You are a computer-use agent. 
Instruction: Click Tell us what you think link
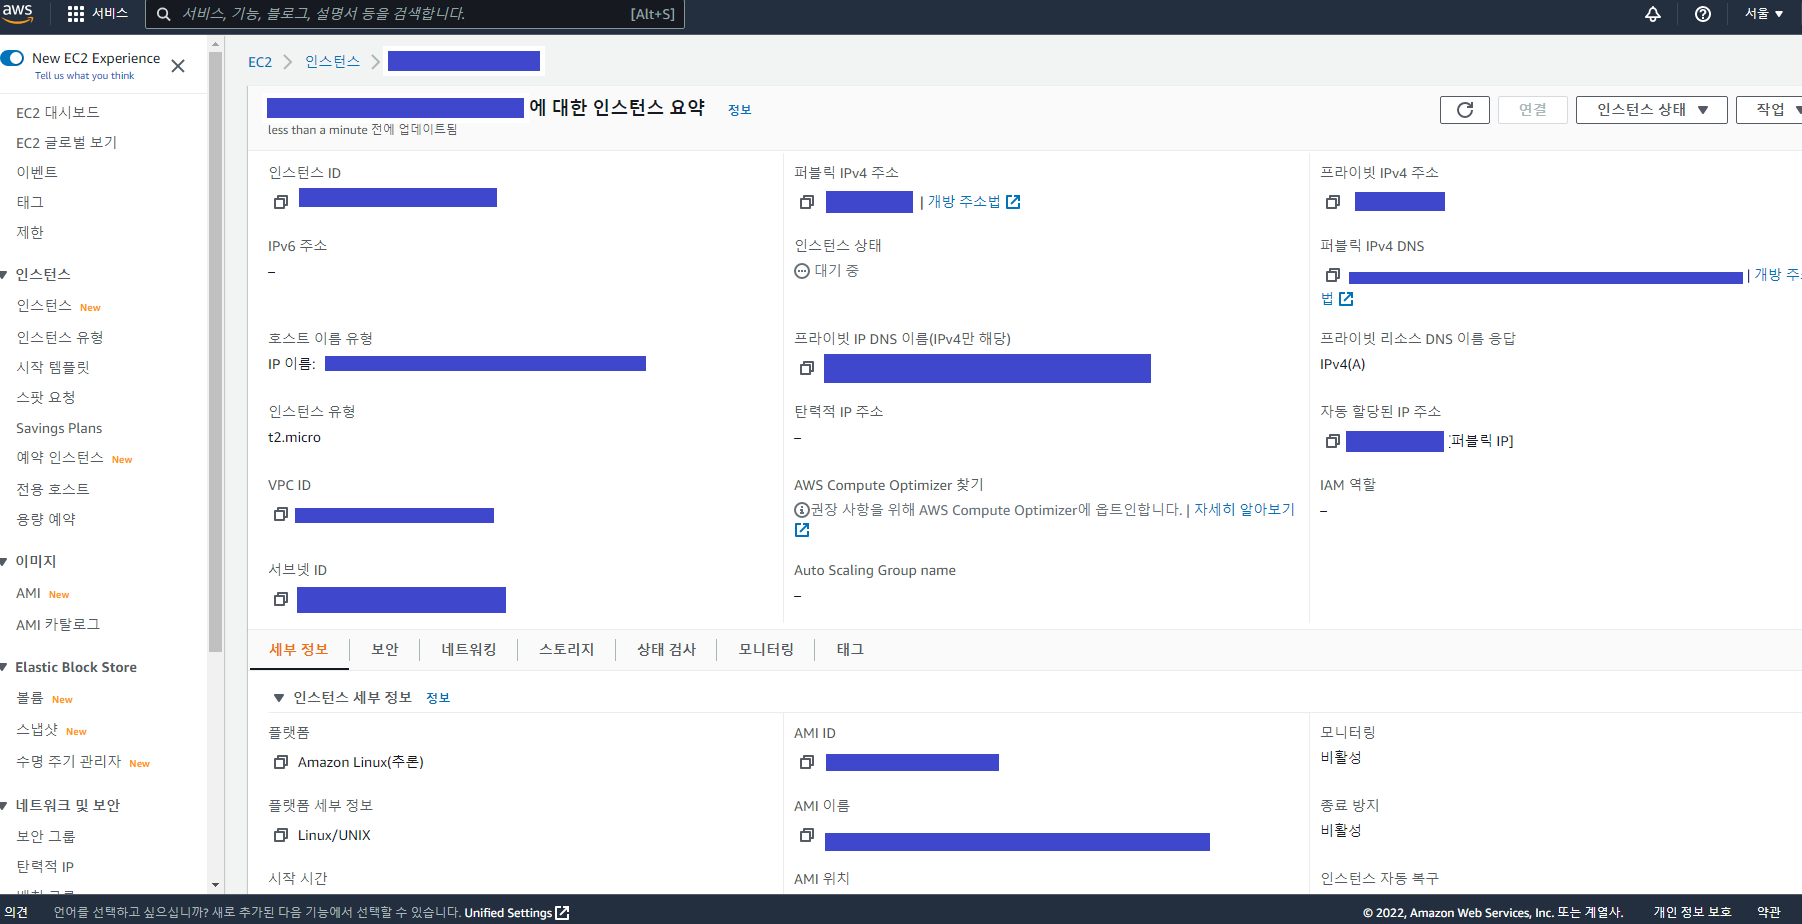click(84, 76)
